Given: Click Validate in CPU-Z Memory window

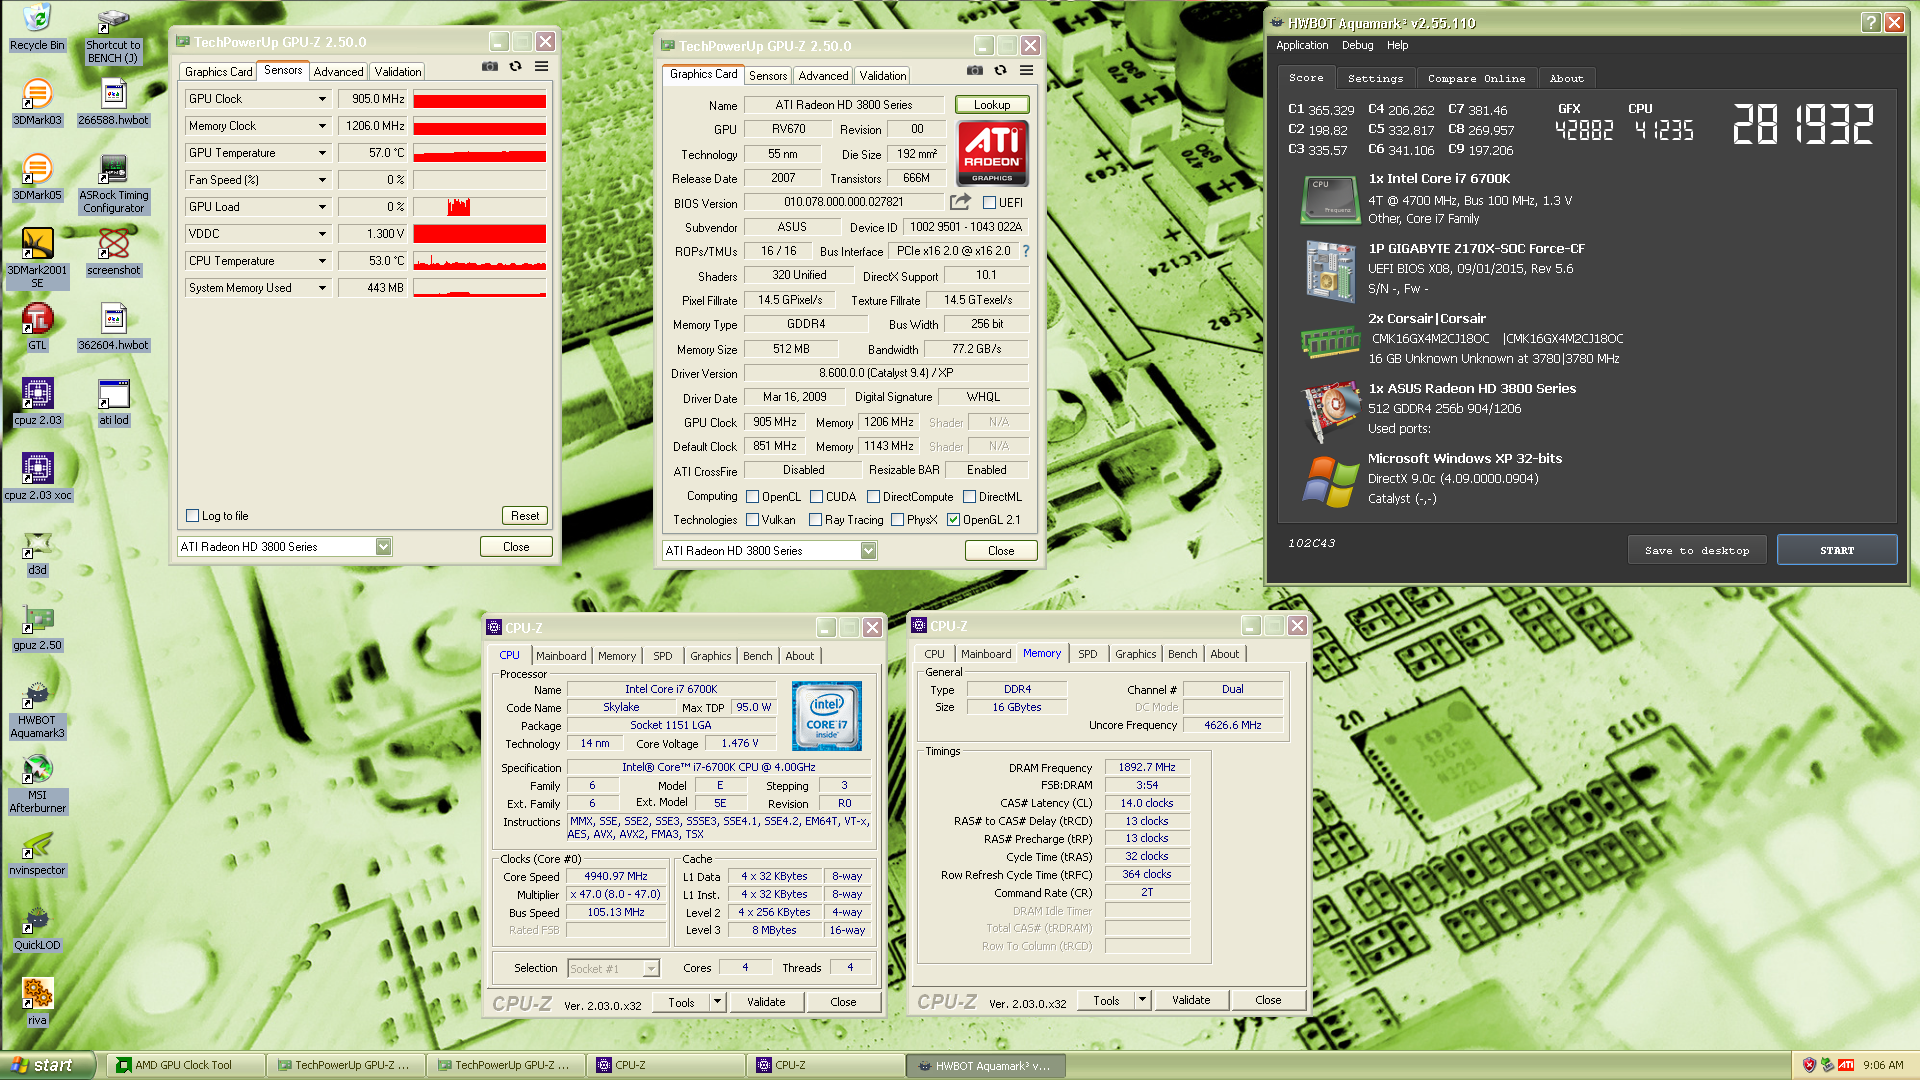Looking at the screenshot, I should (x=1191, y=1000).
